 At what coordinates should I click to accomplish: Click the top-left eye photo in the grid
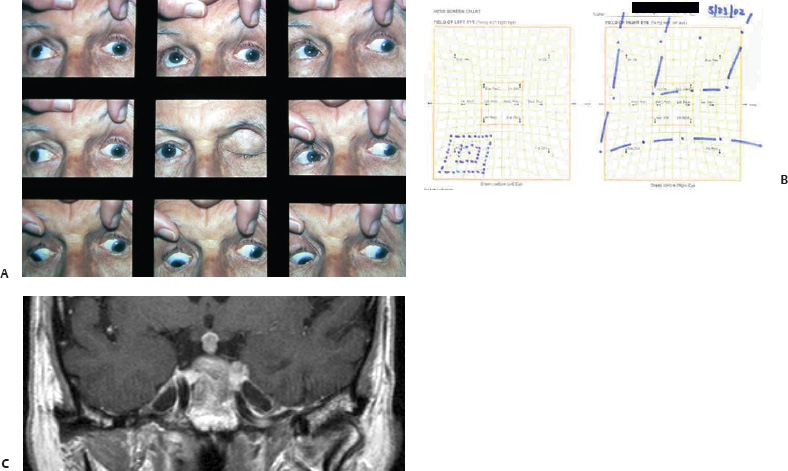[78, 38]
